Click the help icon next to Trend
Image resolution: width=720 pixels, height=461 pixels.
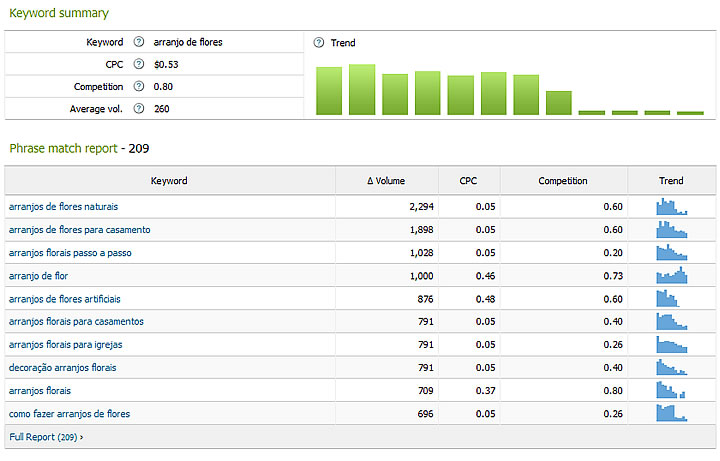318,43
